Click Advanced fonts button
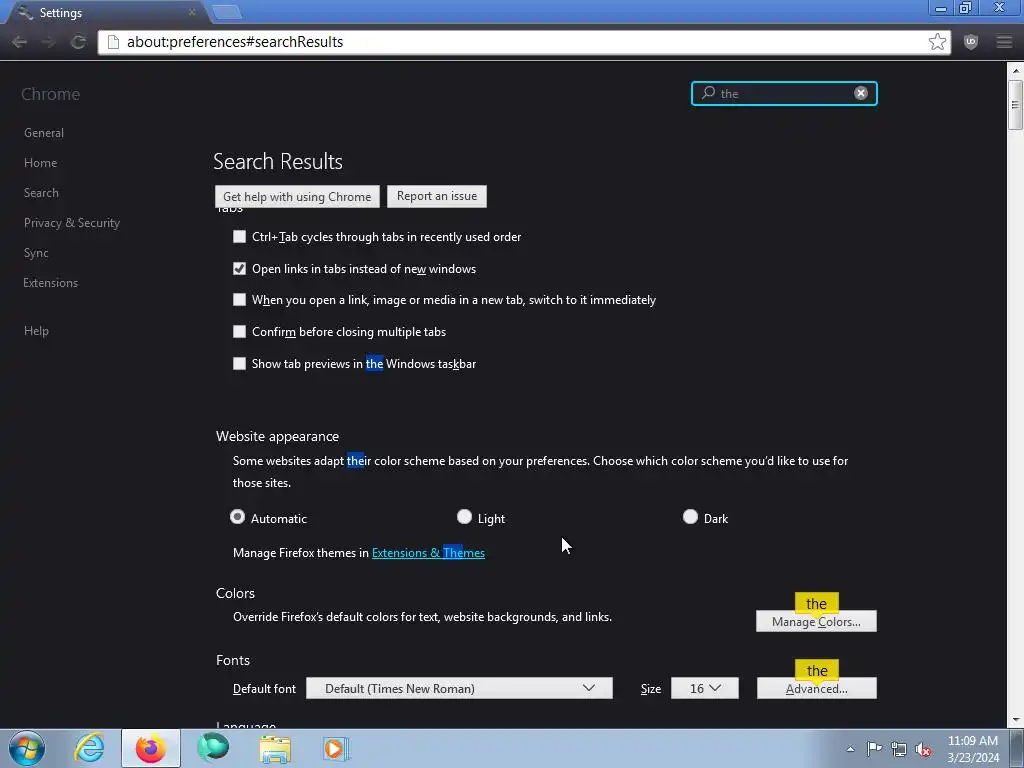Viewport: 1024px width, 768px height. pos(816,688)
